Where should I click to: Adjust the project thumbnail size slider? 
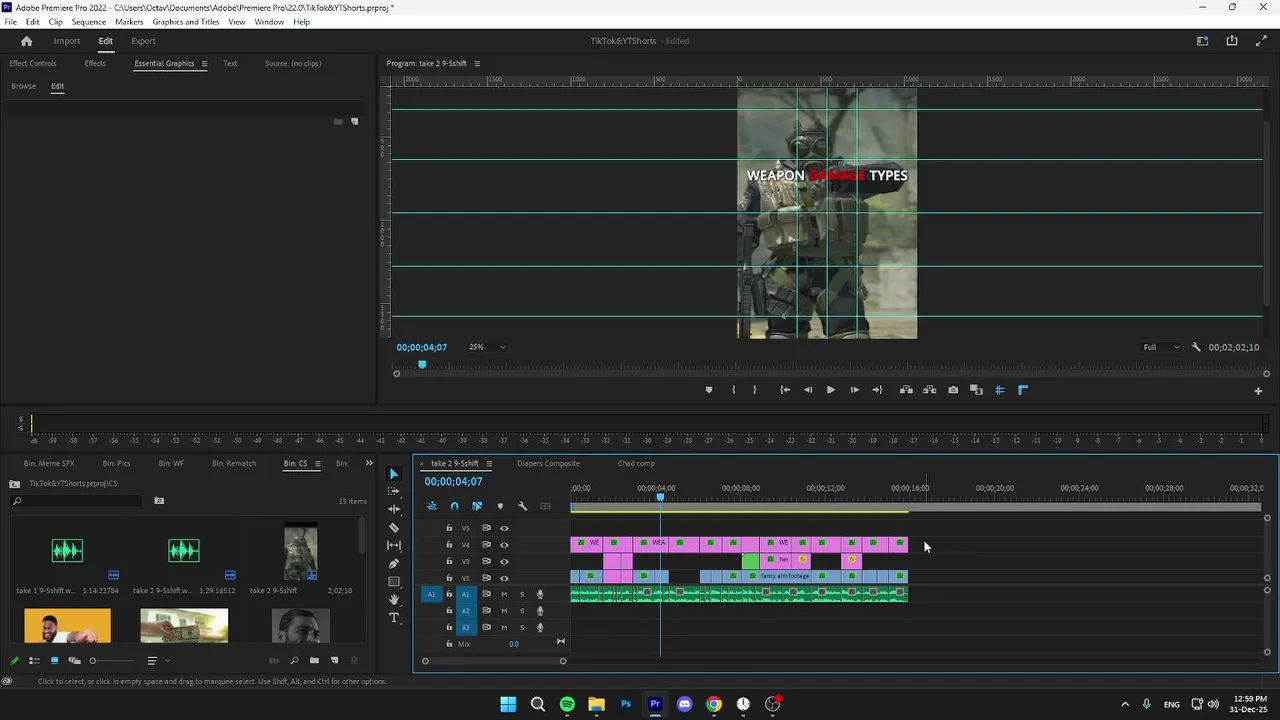[x=93, y=660]
